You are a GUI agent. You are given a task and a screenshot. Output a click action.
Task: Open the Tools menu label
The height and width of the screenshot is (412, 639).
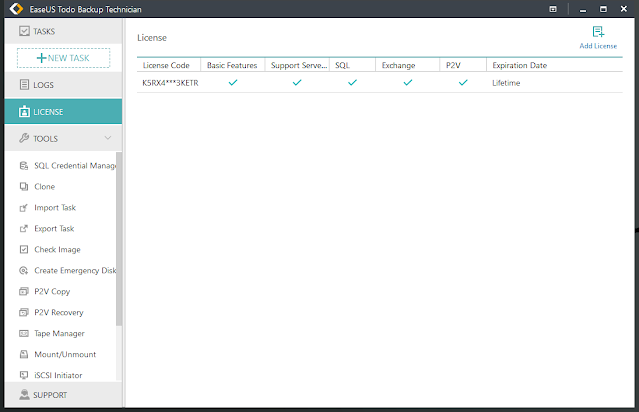tap(45, 139)
